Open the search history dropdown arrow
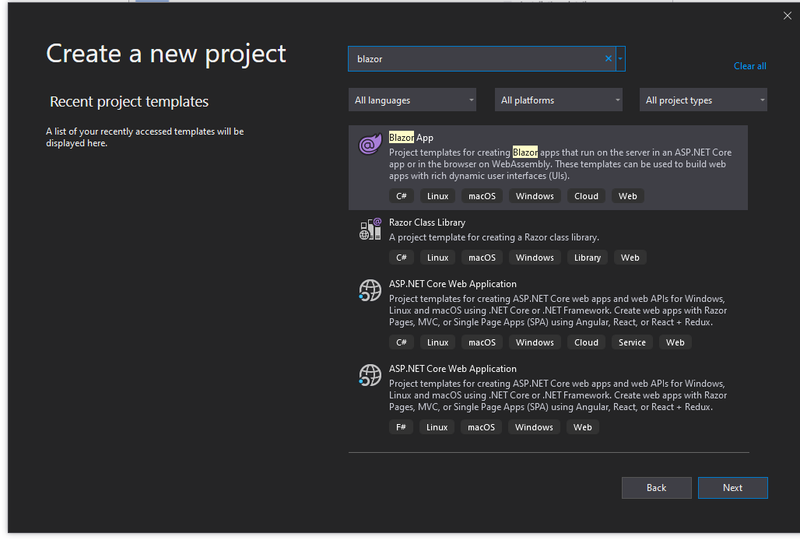This screenshot has width=800, height=540. point(620,59)
